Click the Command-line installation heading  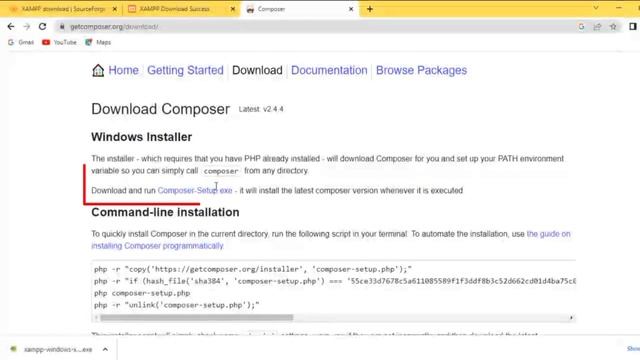165,212
